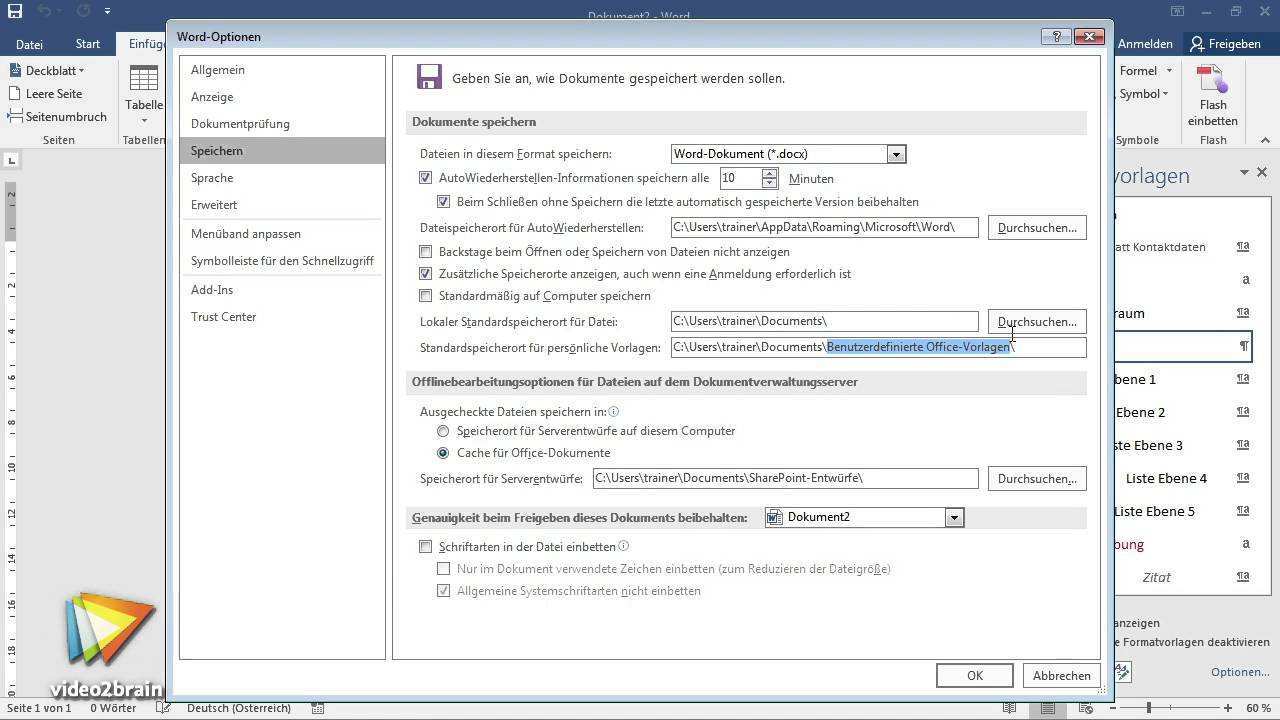This screenshot has height=720, width=1280.
Task: Click the help question mark in Word-Optionen
Action: (x=1056, y=36)
